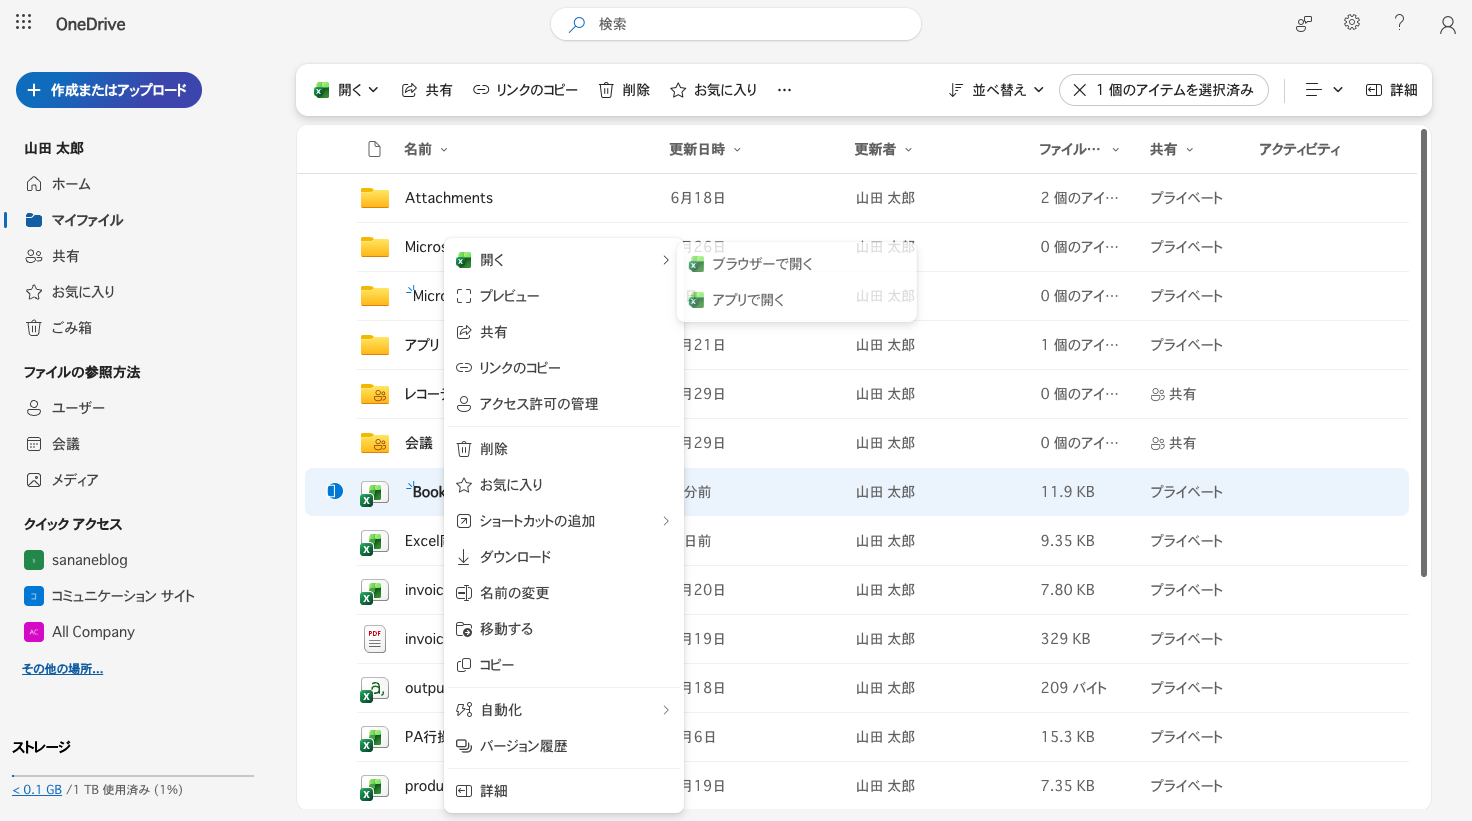Click the file type column header icon

click(375, 149)
